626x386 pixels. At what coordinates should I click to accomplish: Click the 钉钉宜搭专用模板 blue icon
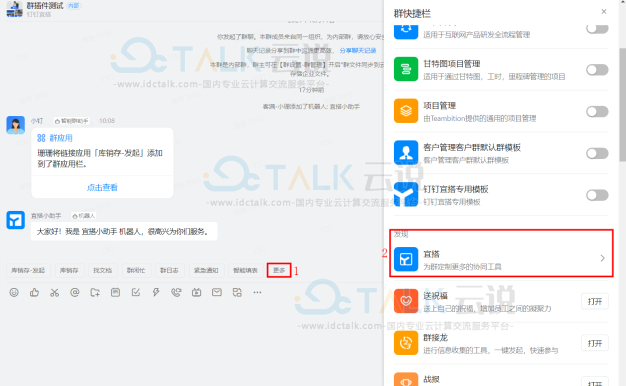[406, 194]
